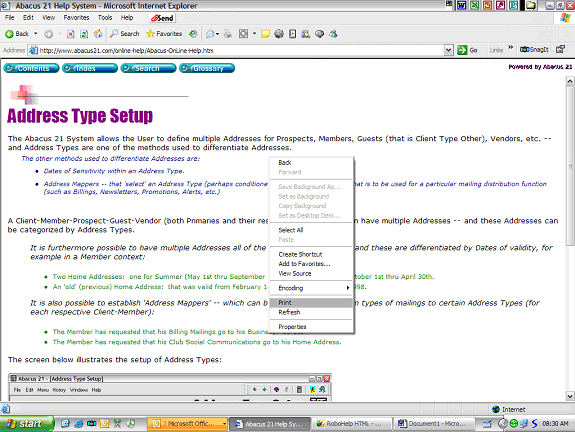Image resolution: width=575 pixels, height=432 pixels.
Task: Expand the Links toolbar chevron
Action: pos(510,48)
